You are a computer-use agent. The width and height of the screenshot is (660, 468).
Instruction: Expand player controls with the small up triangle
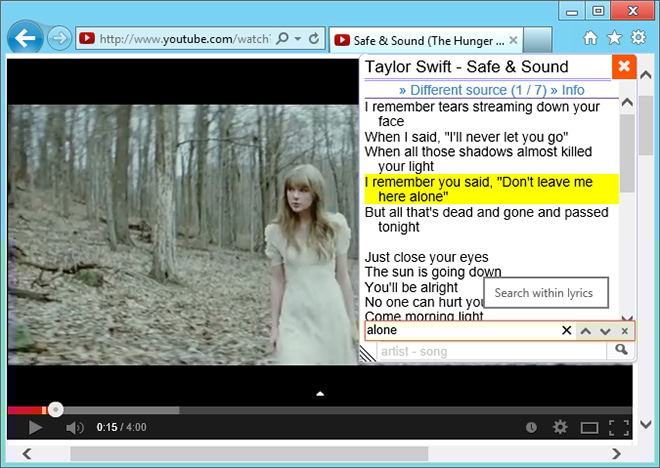coord(320,394)
